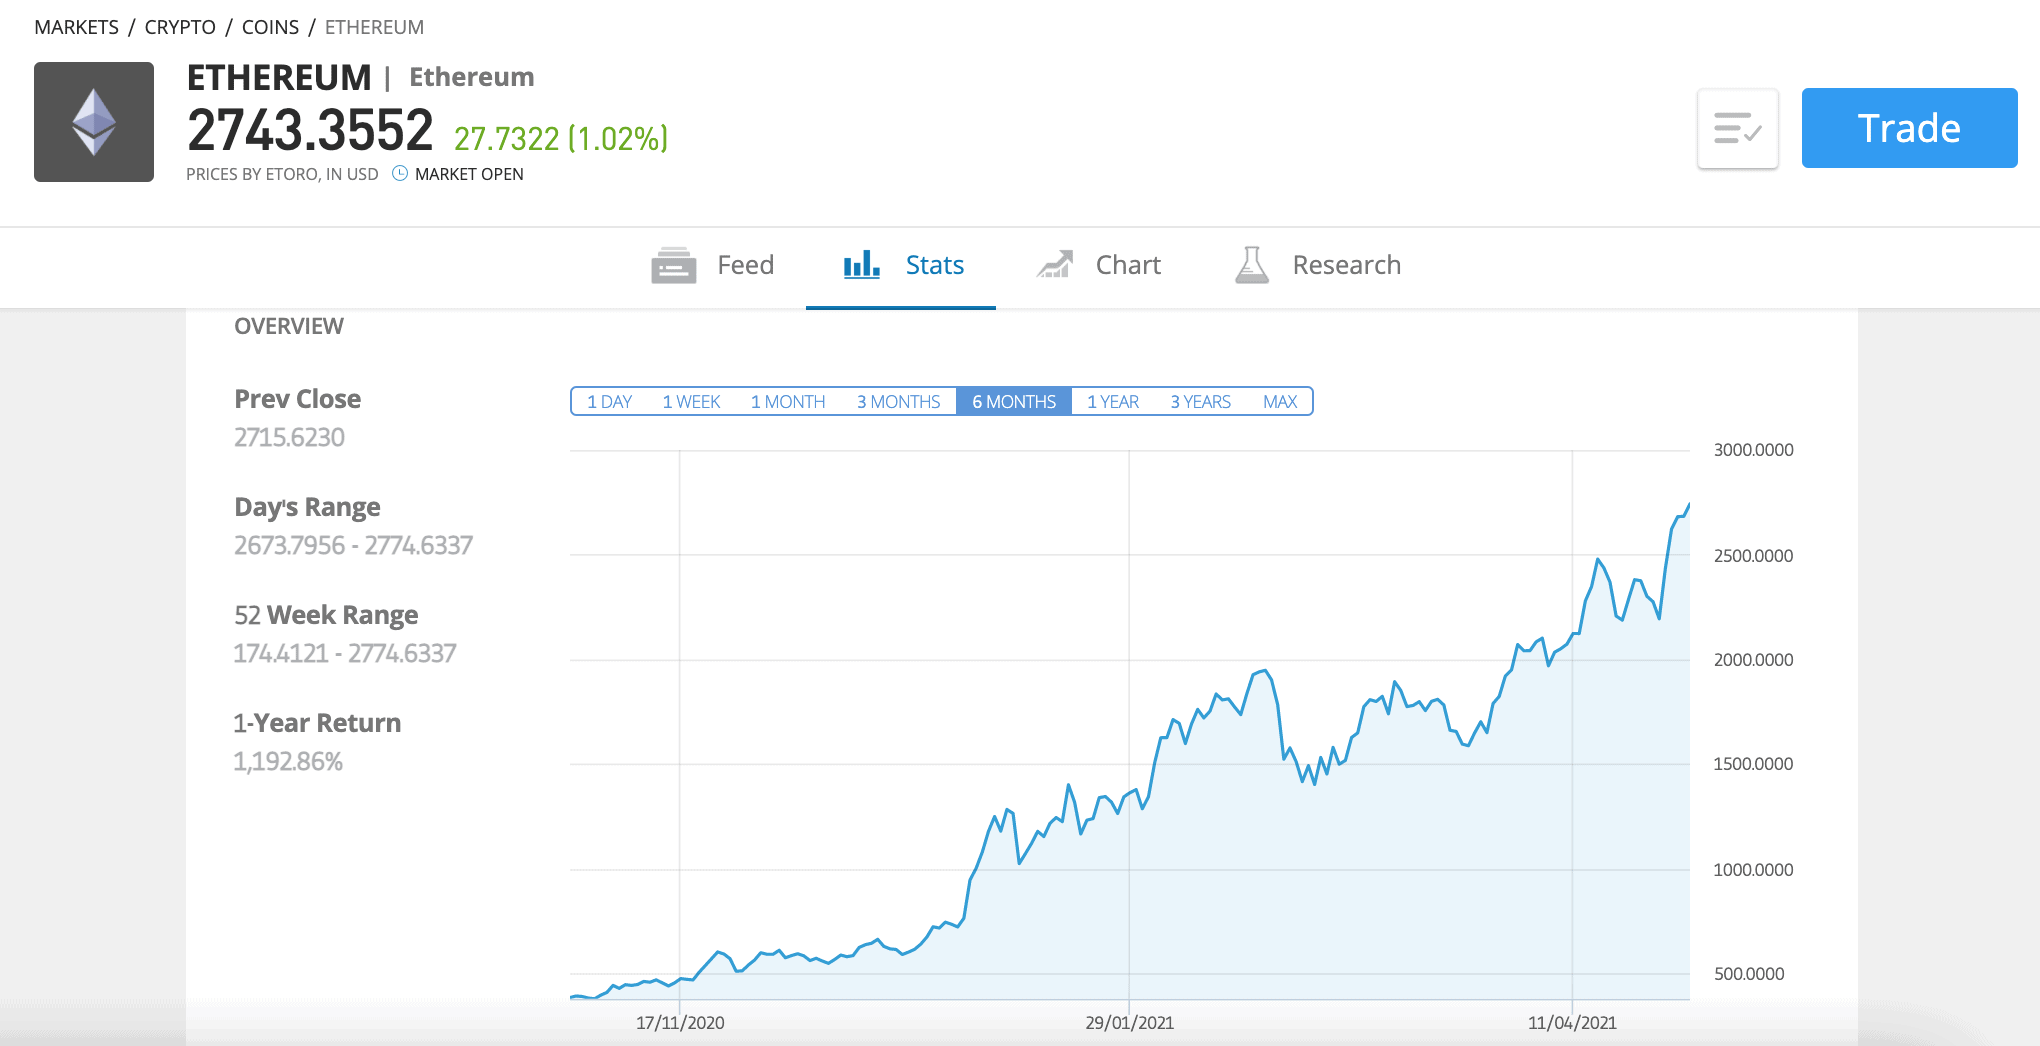Click the 3000.0000 axis label
2040x1046 pixels.
[x=1753, y=450]
